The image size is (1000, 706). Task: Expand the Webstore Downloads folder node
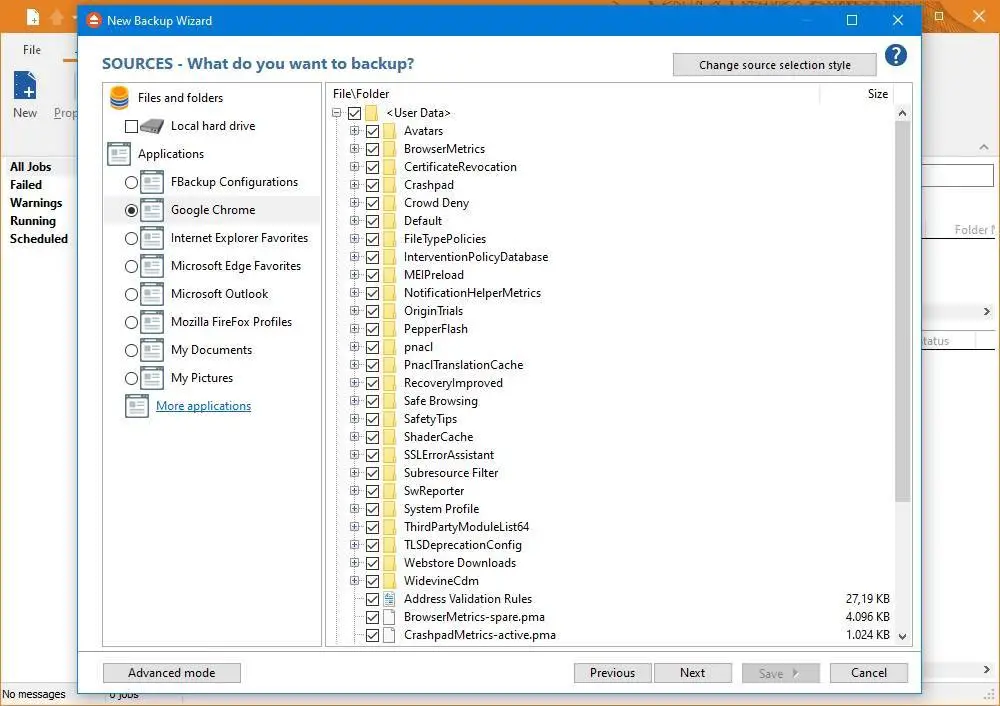pos(355,563)
